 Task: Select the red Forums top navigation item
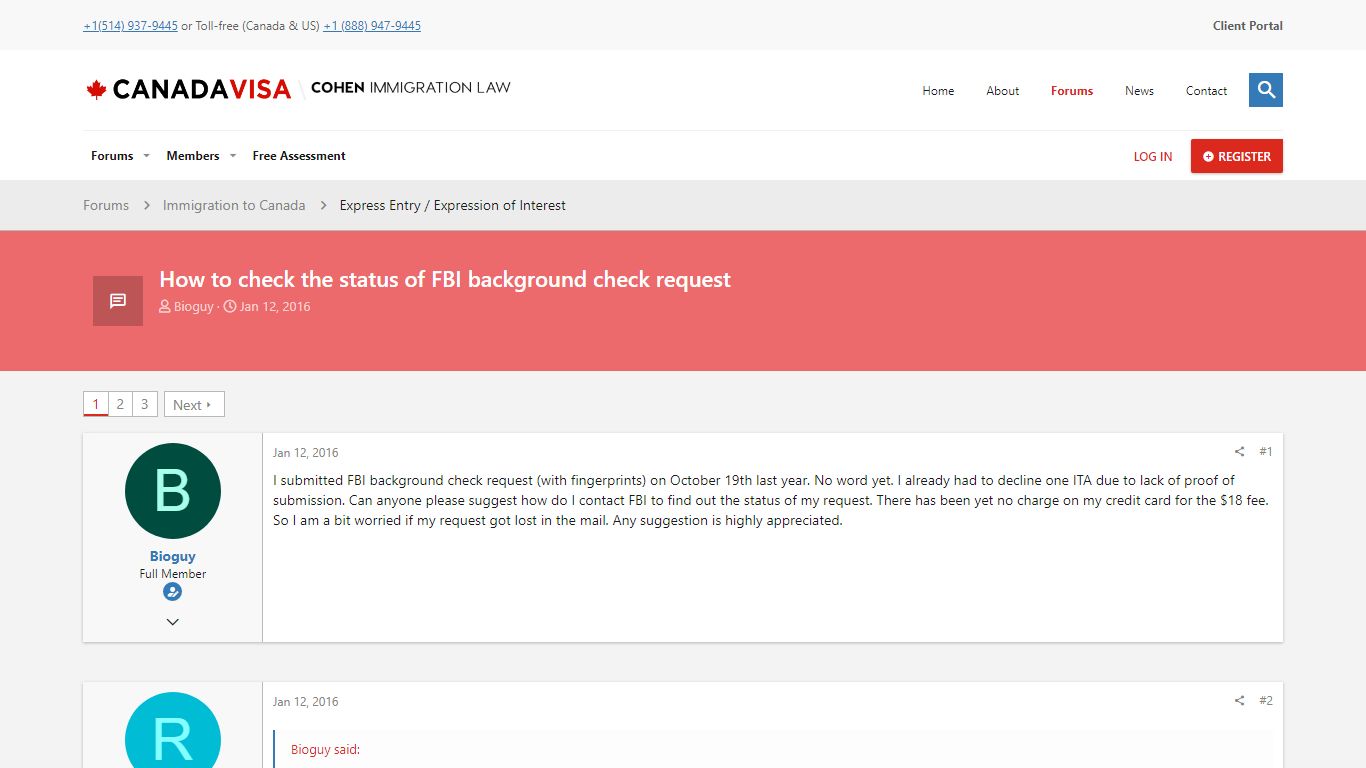(1072, 91)
